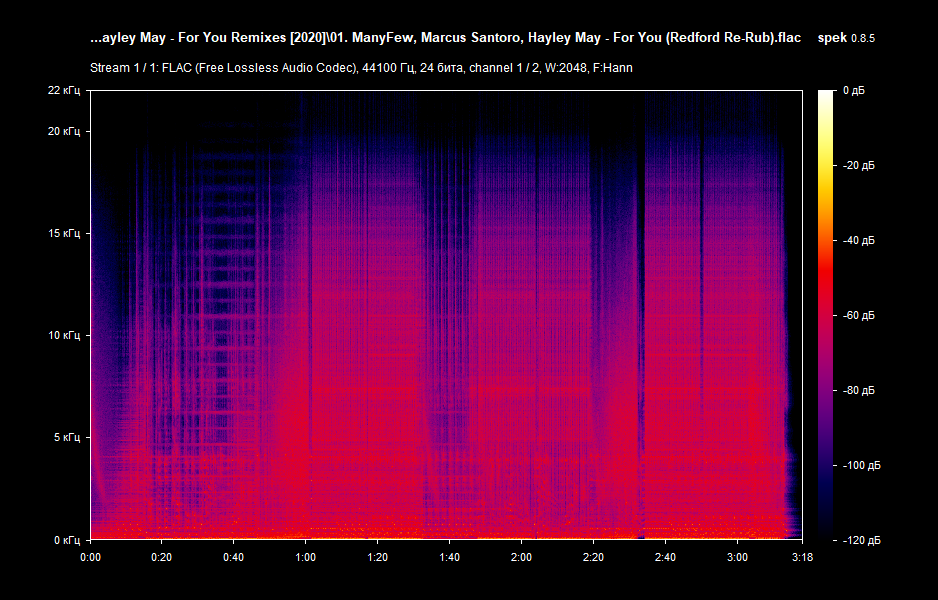Select the FLAC filename in the title bar
938x600 pixels.
[x=445, y=37]
